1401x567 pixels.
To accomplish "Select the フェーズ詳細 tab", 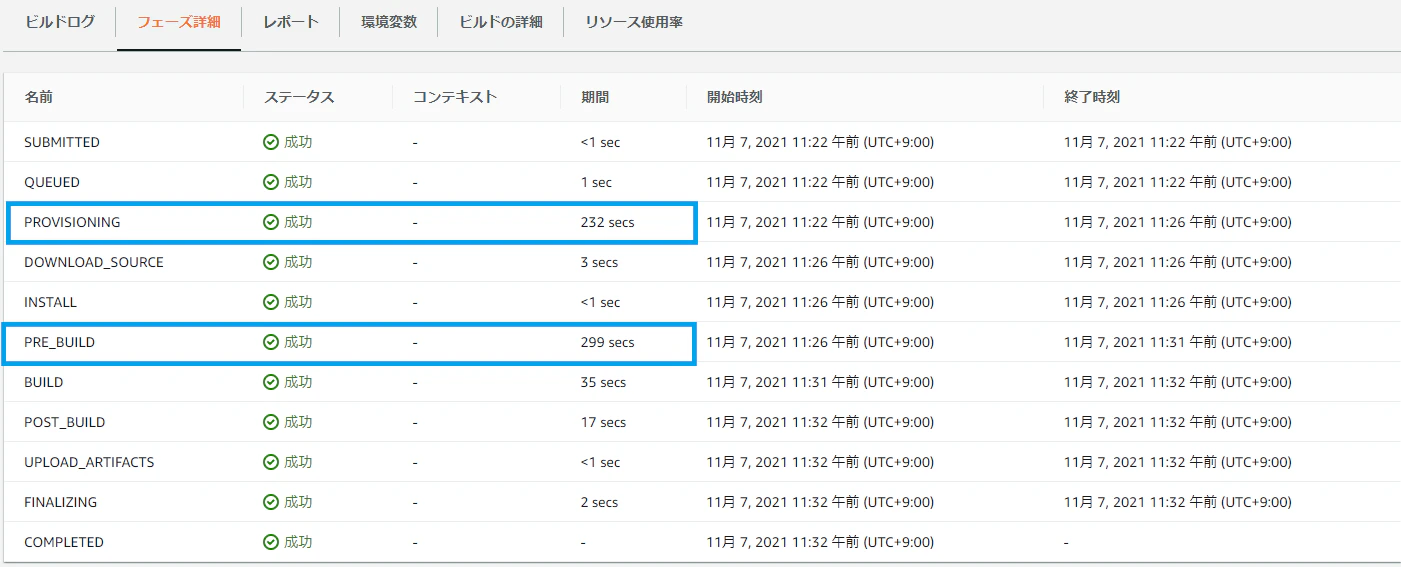I will [179, 22].
